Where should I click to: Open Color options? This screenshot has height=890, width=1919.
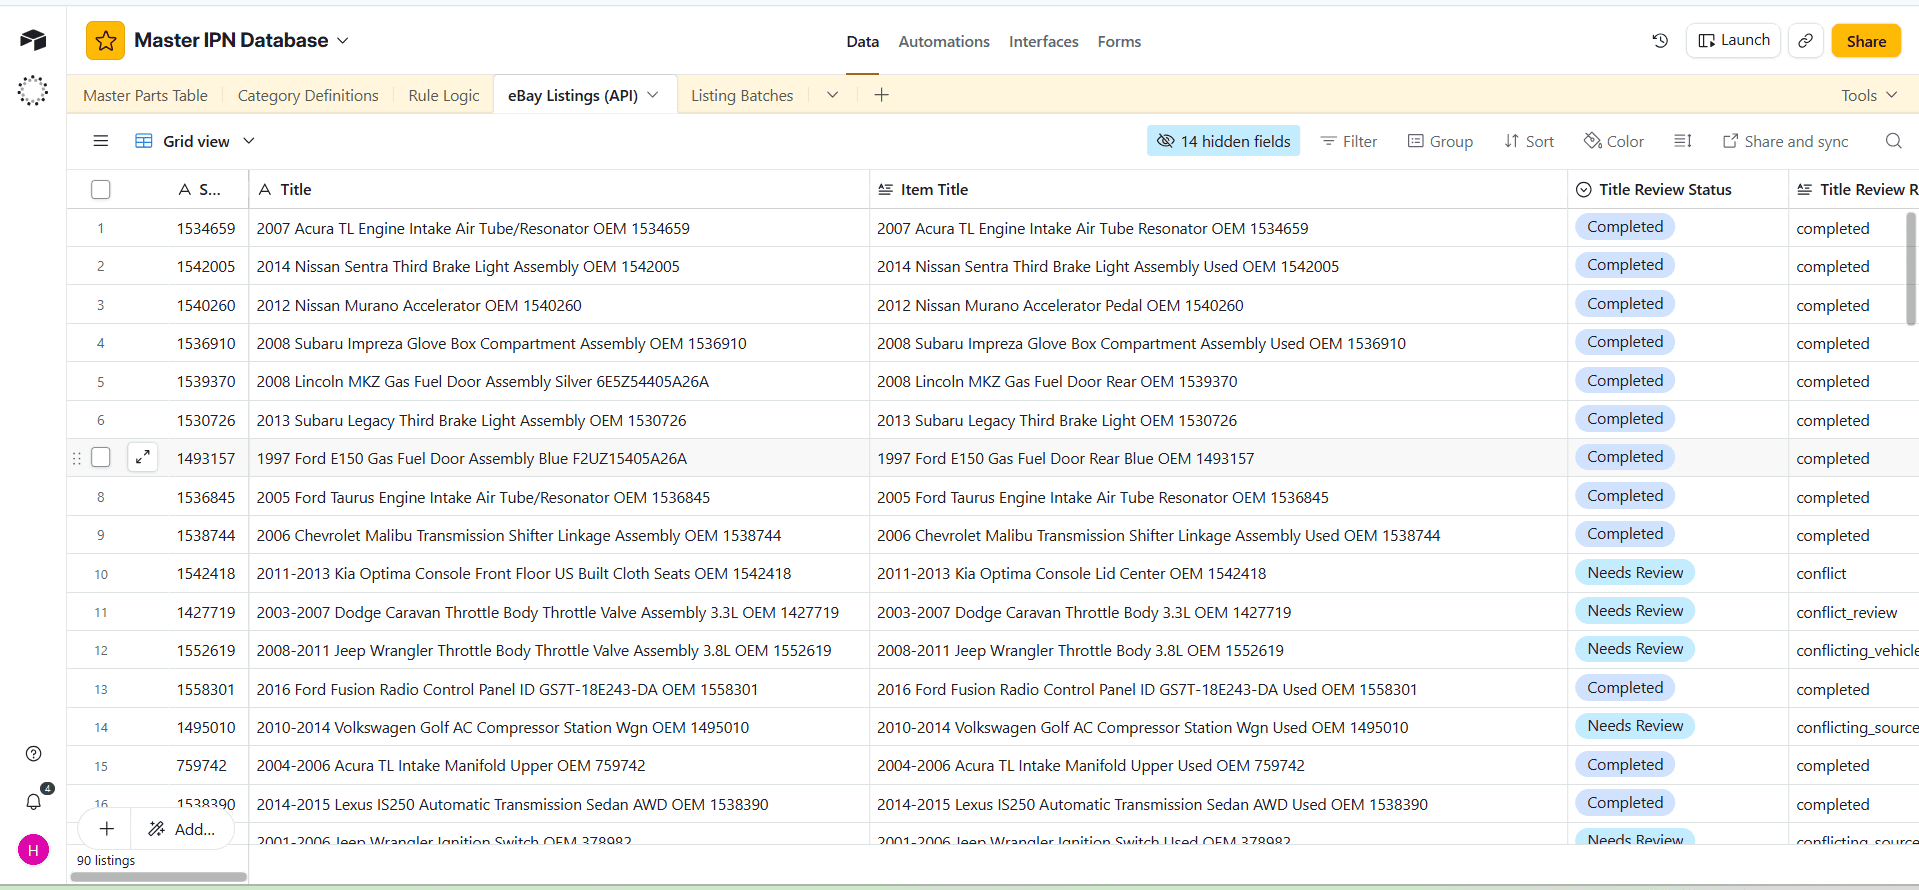(x=1613, y=141)
